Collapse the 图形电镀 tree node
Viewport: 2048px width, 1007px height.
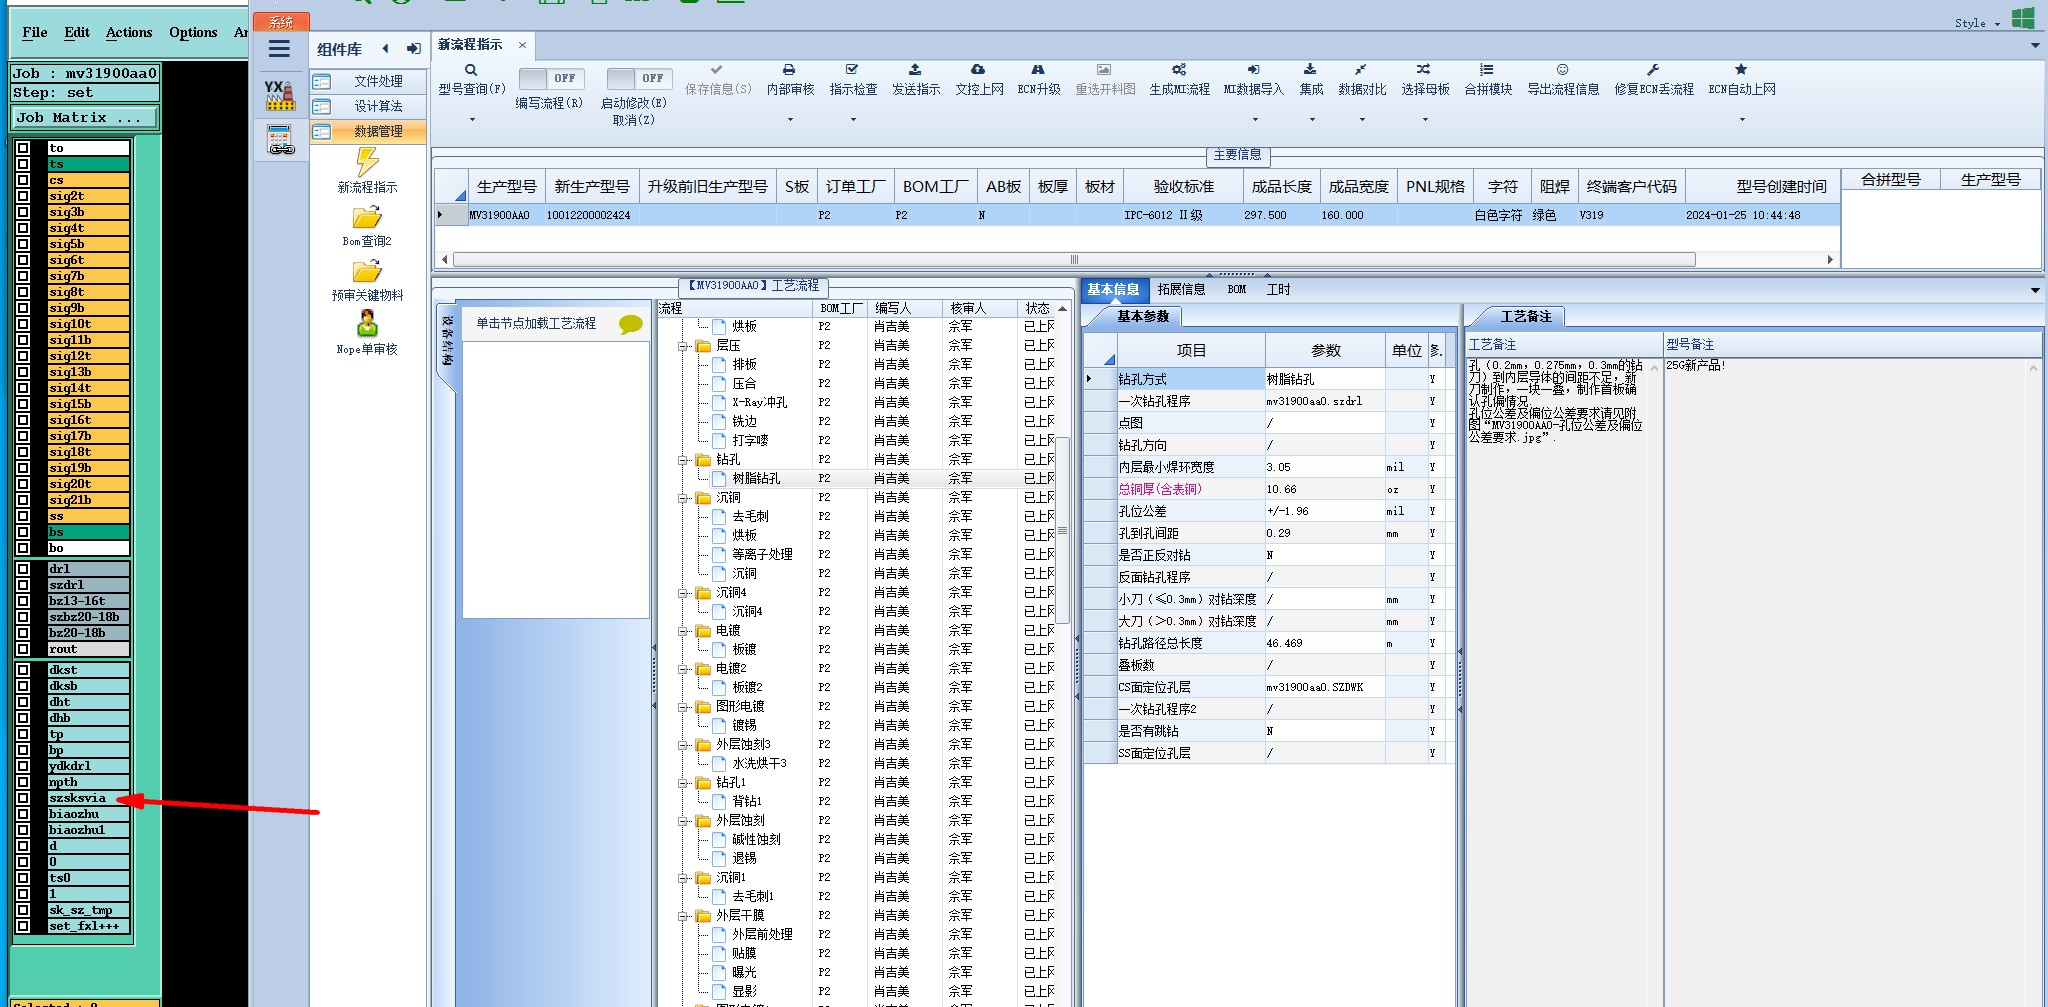tap(684, 707)
